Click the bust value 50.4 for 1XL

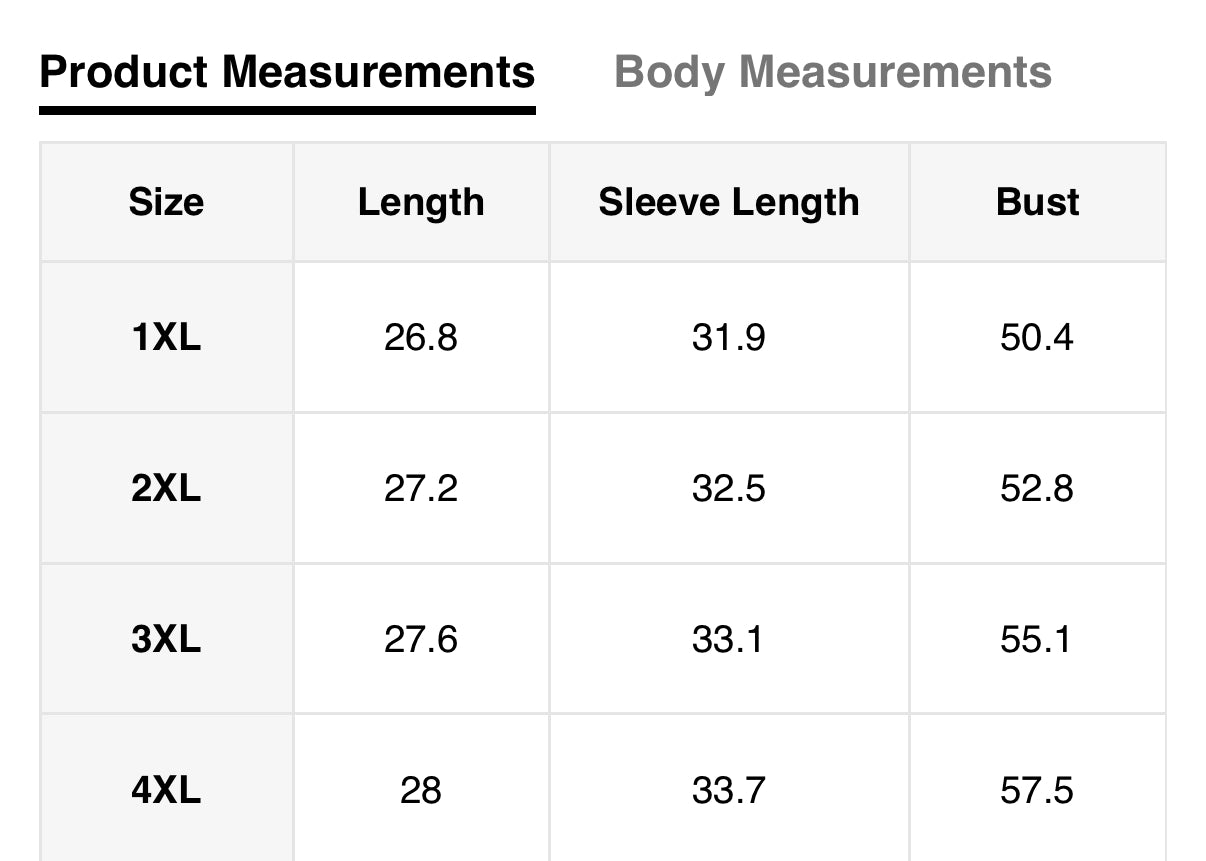1038,338
